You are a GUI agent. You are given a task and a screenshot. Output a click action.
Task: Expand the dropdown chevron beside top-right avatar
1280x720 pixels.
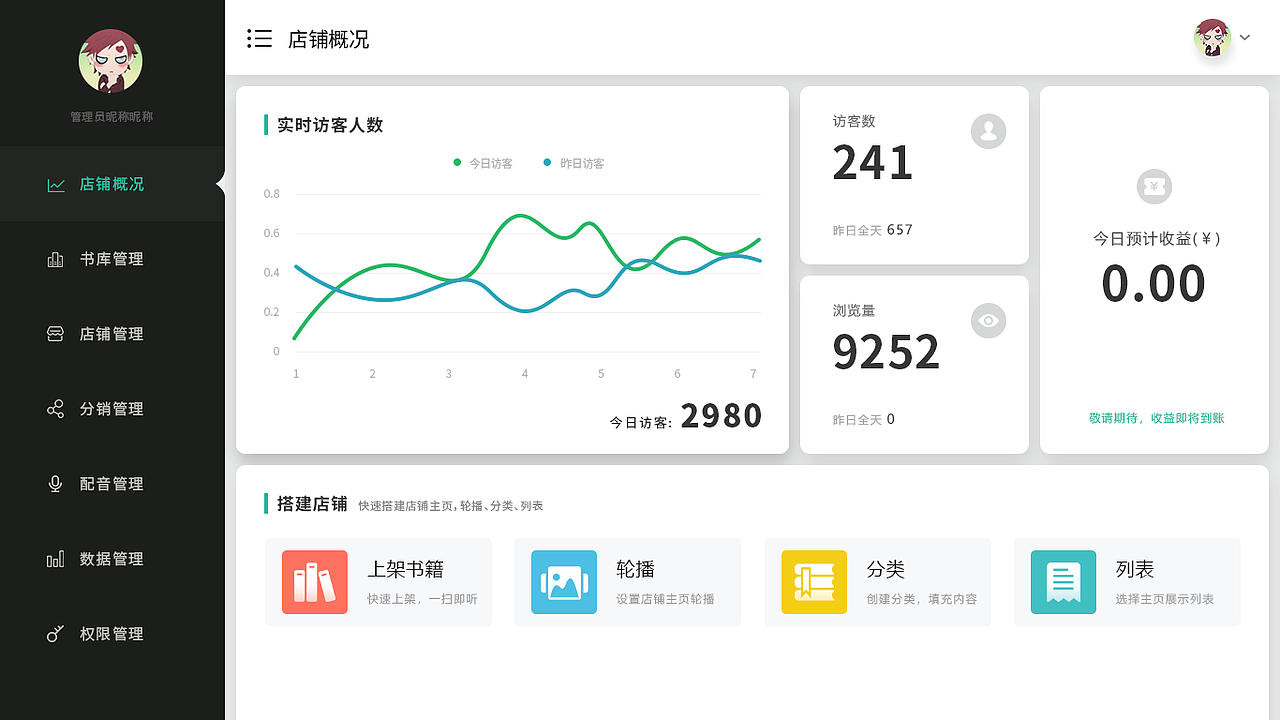[x=1245, y=38]
